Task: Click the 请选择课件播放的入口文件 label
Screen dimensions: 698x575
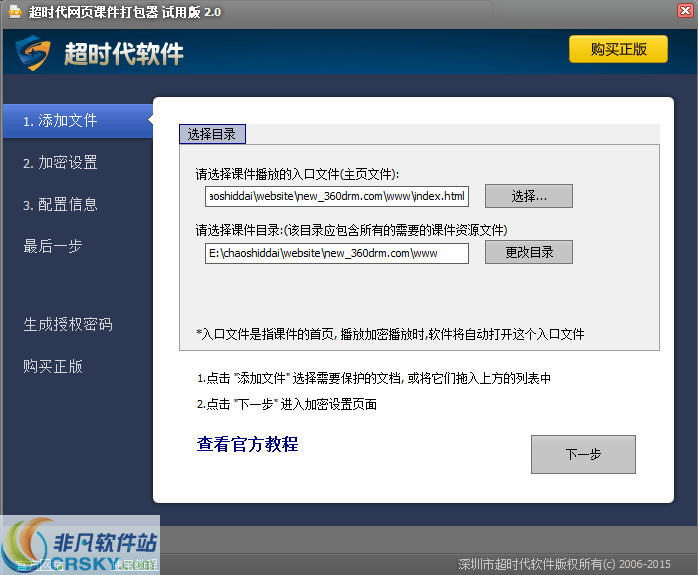Action: [x=297, y=174]
